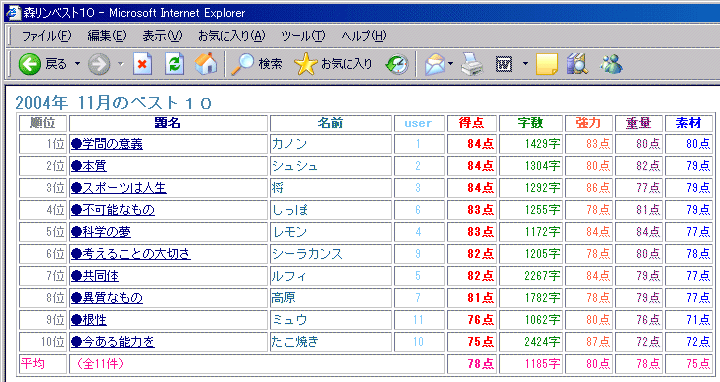Launch the Messenger people icon
The height and width of the screenshot is (382, 720).
[611, 64]
